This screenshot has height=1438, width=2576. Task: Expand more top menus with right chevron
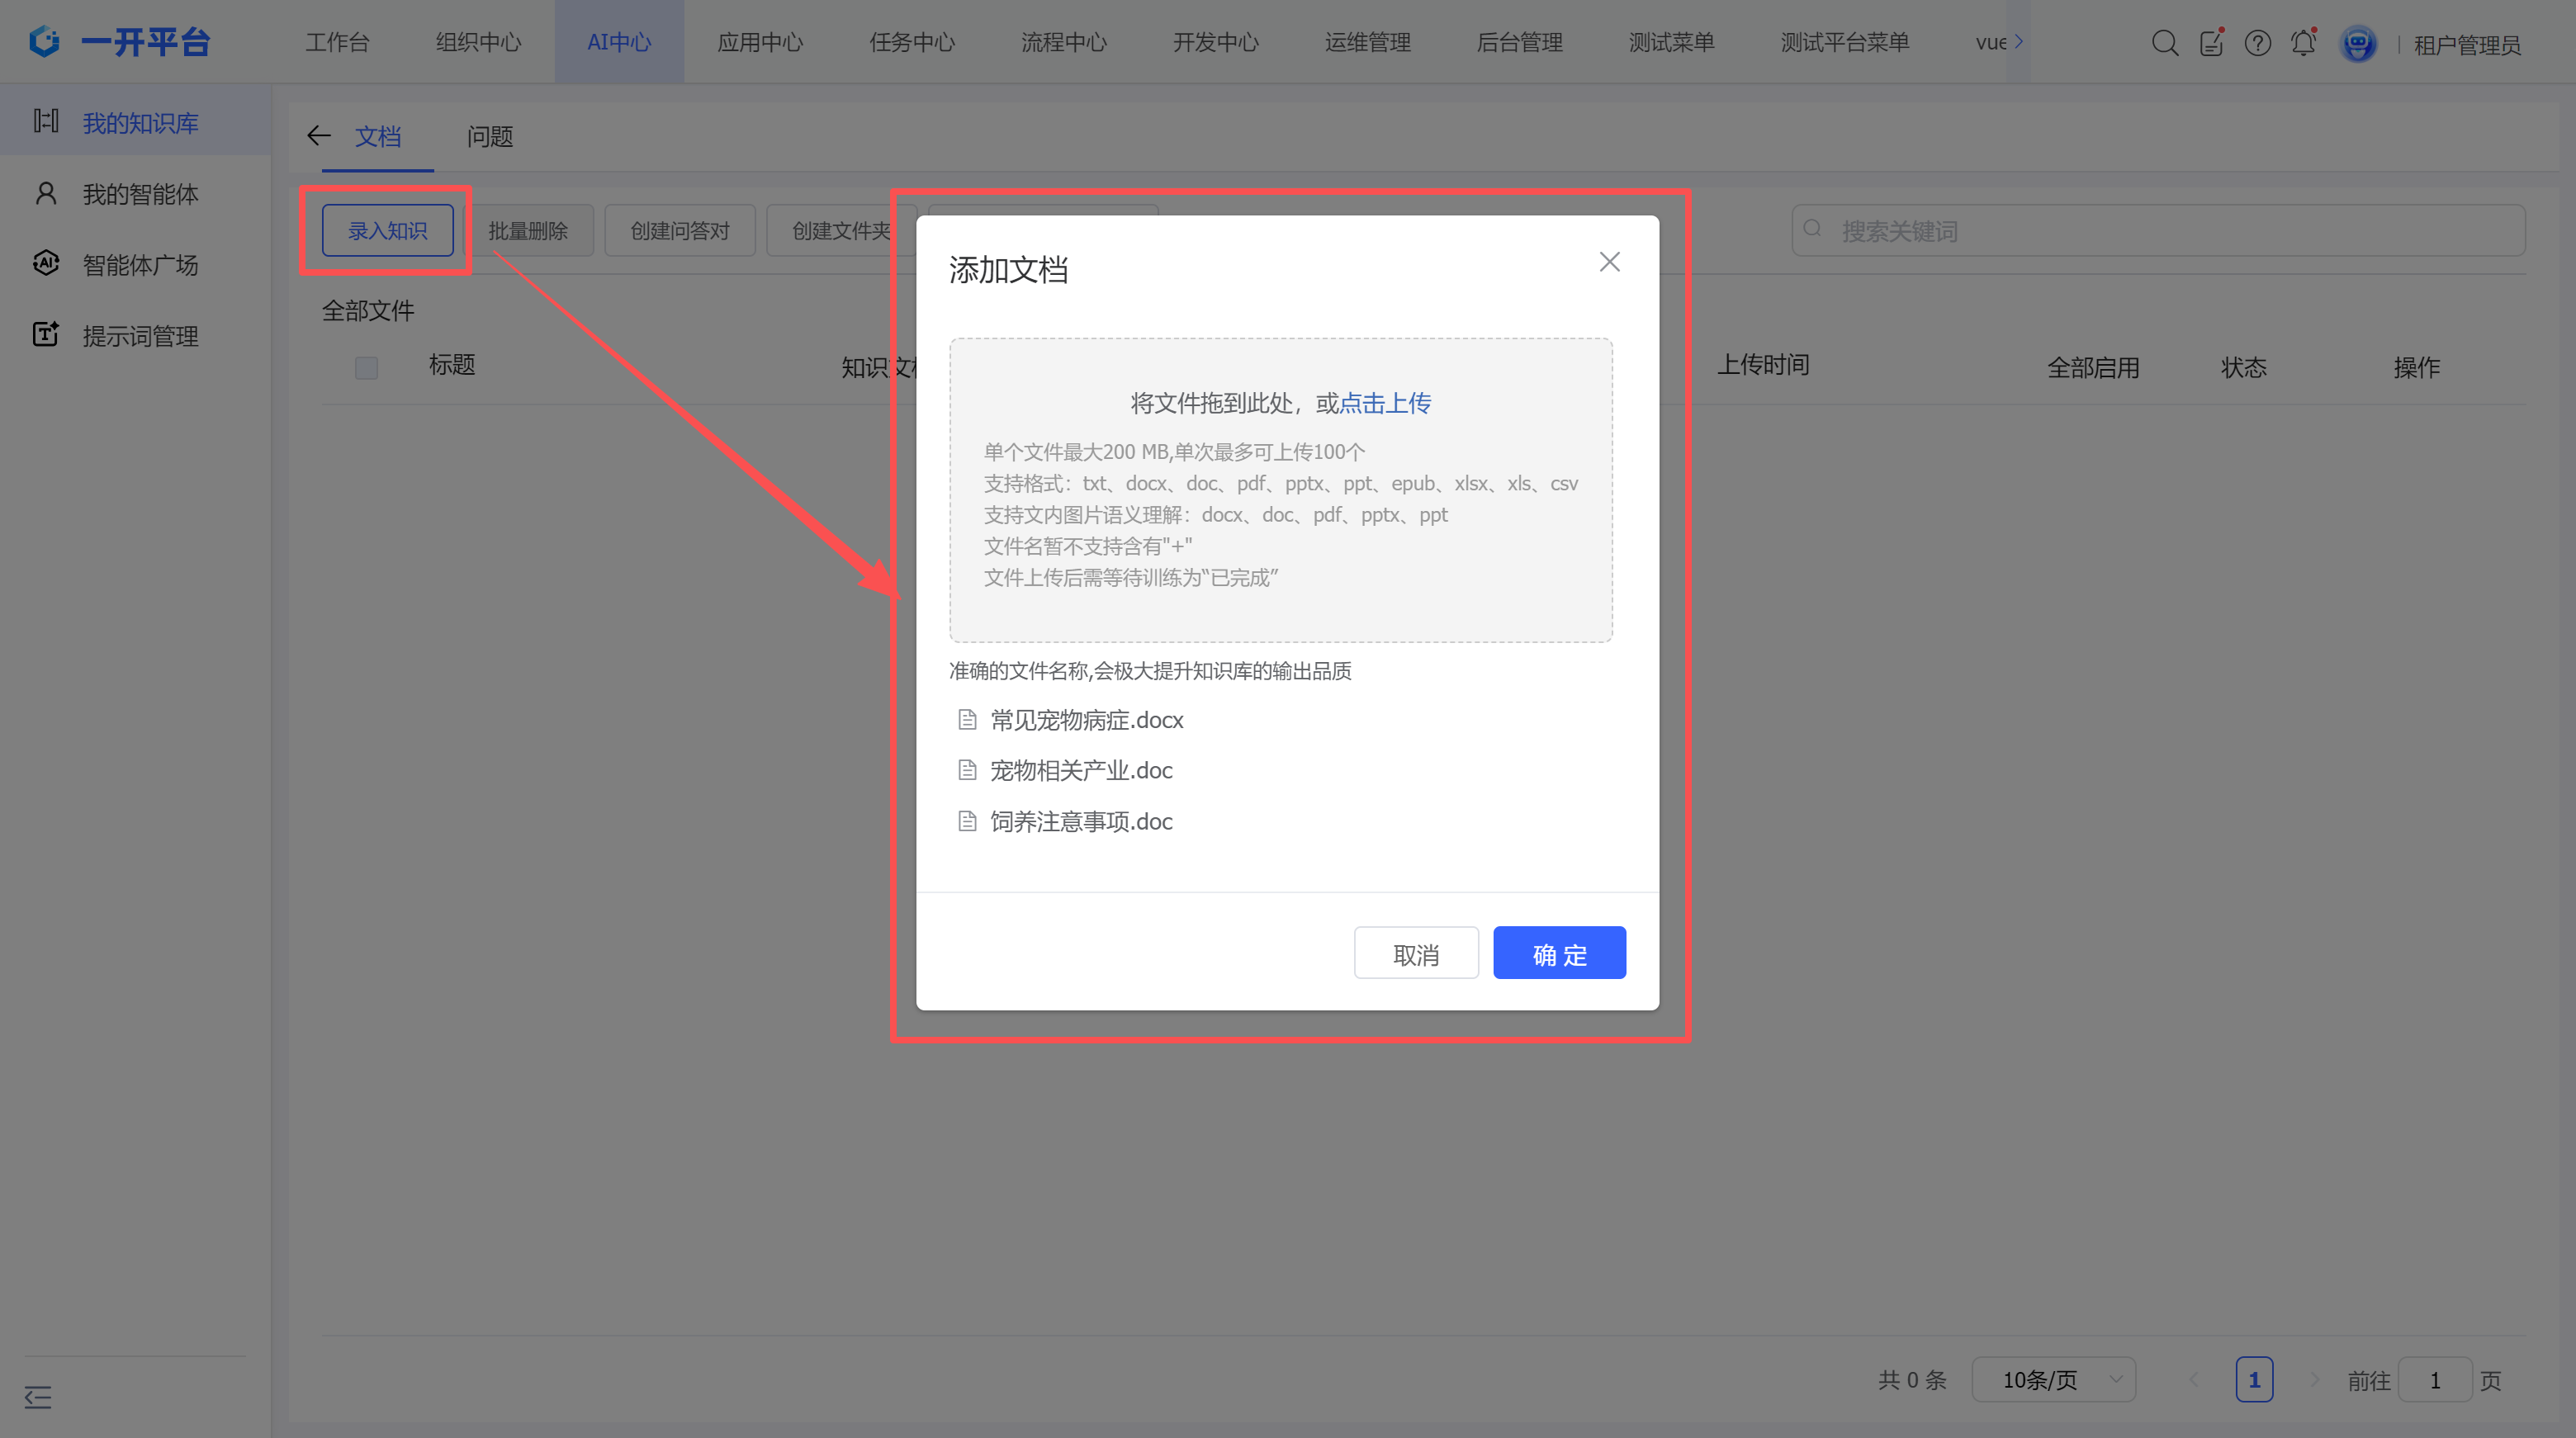[2018, 41]
